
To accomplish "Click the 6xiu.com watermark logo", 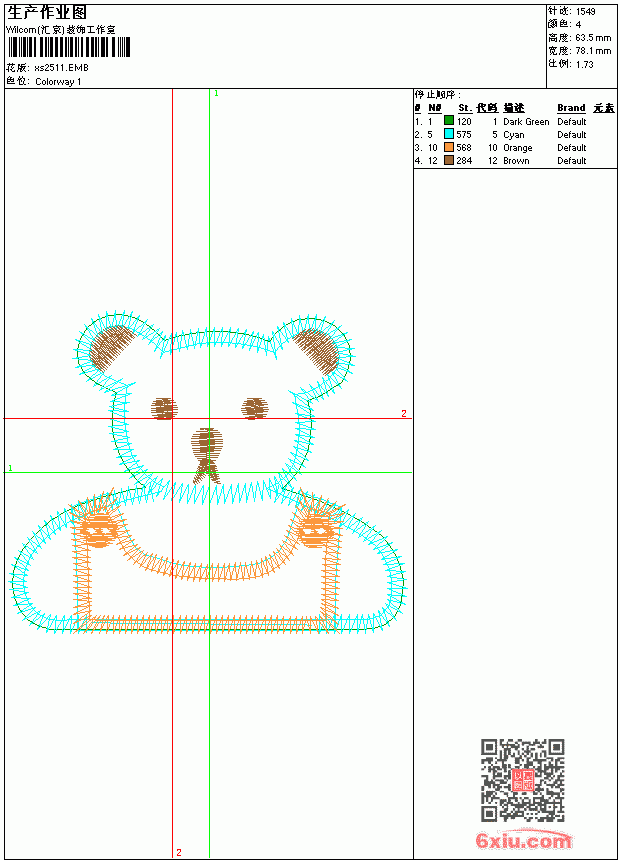I will pyautogui.click(x=524, y=840).
